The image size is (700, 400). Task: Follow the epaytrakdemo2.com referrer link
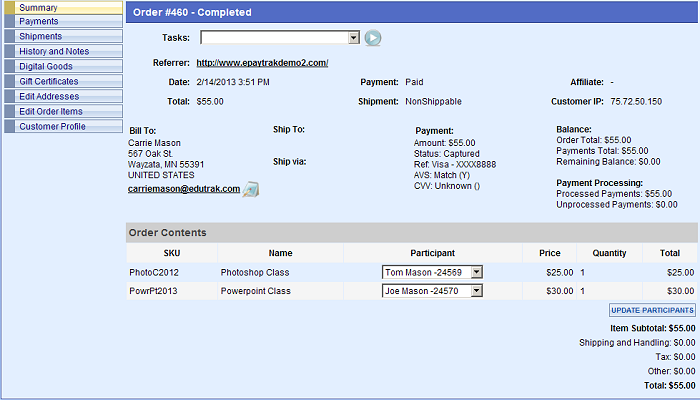pos(262,63)
